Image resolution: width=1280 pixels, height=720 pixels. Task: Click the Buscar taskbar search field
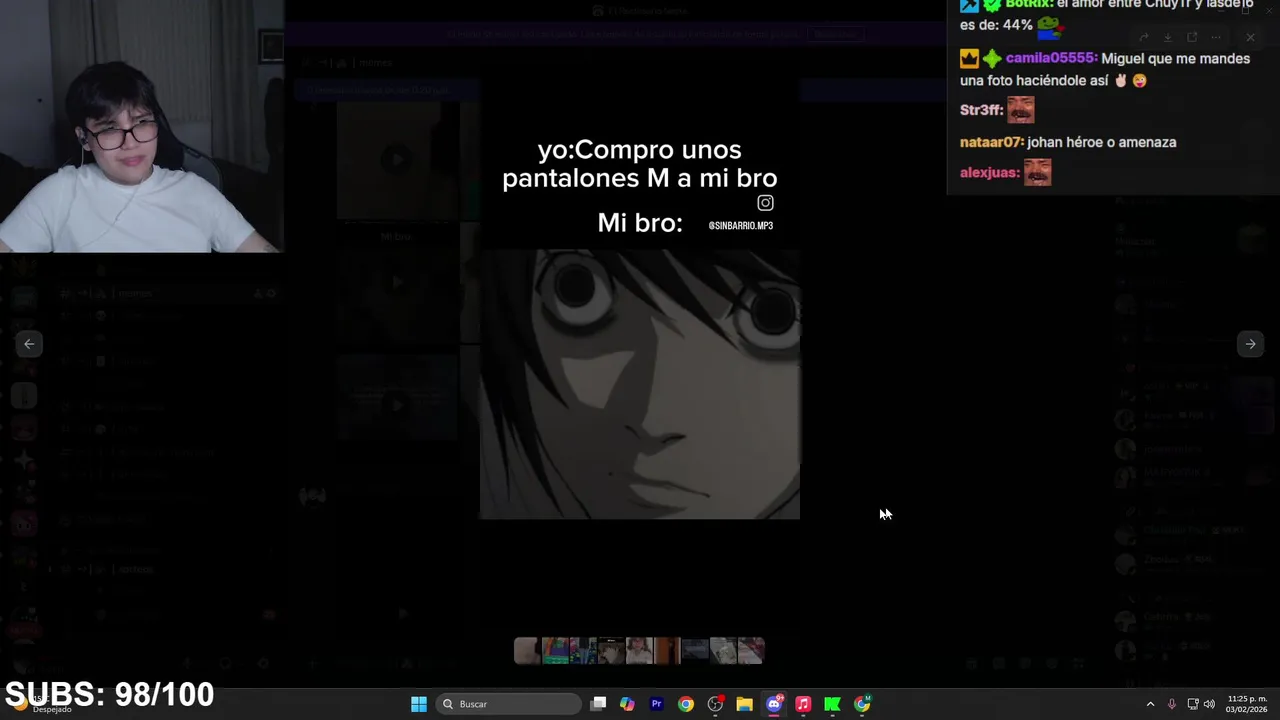509,704
